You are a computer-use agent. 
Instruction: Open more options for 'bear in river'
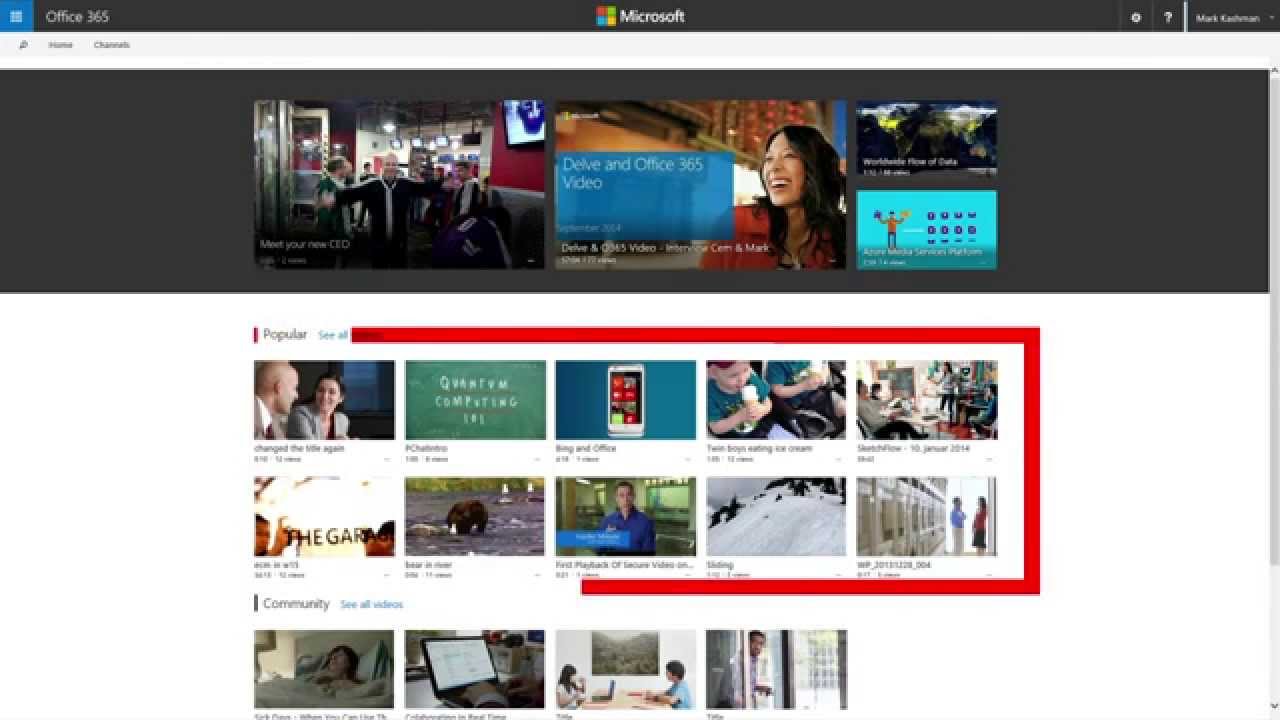[x=538, y=576]
